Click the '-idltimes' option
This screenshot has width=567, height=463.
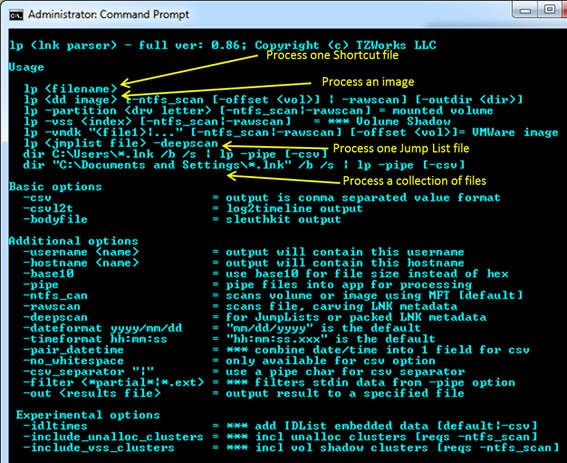point(55,426)
